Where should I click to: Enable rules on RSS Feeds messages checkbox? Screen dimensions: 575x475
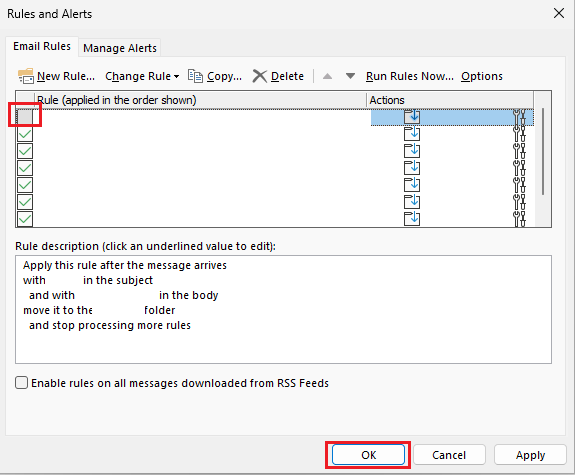[x=22, y=383]
